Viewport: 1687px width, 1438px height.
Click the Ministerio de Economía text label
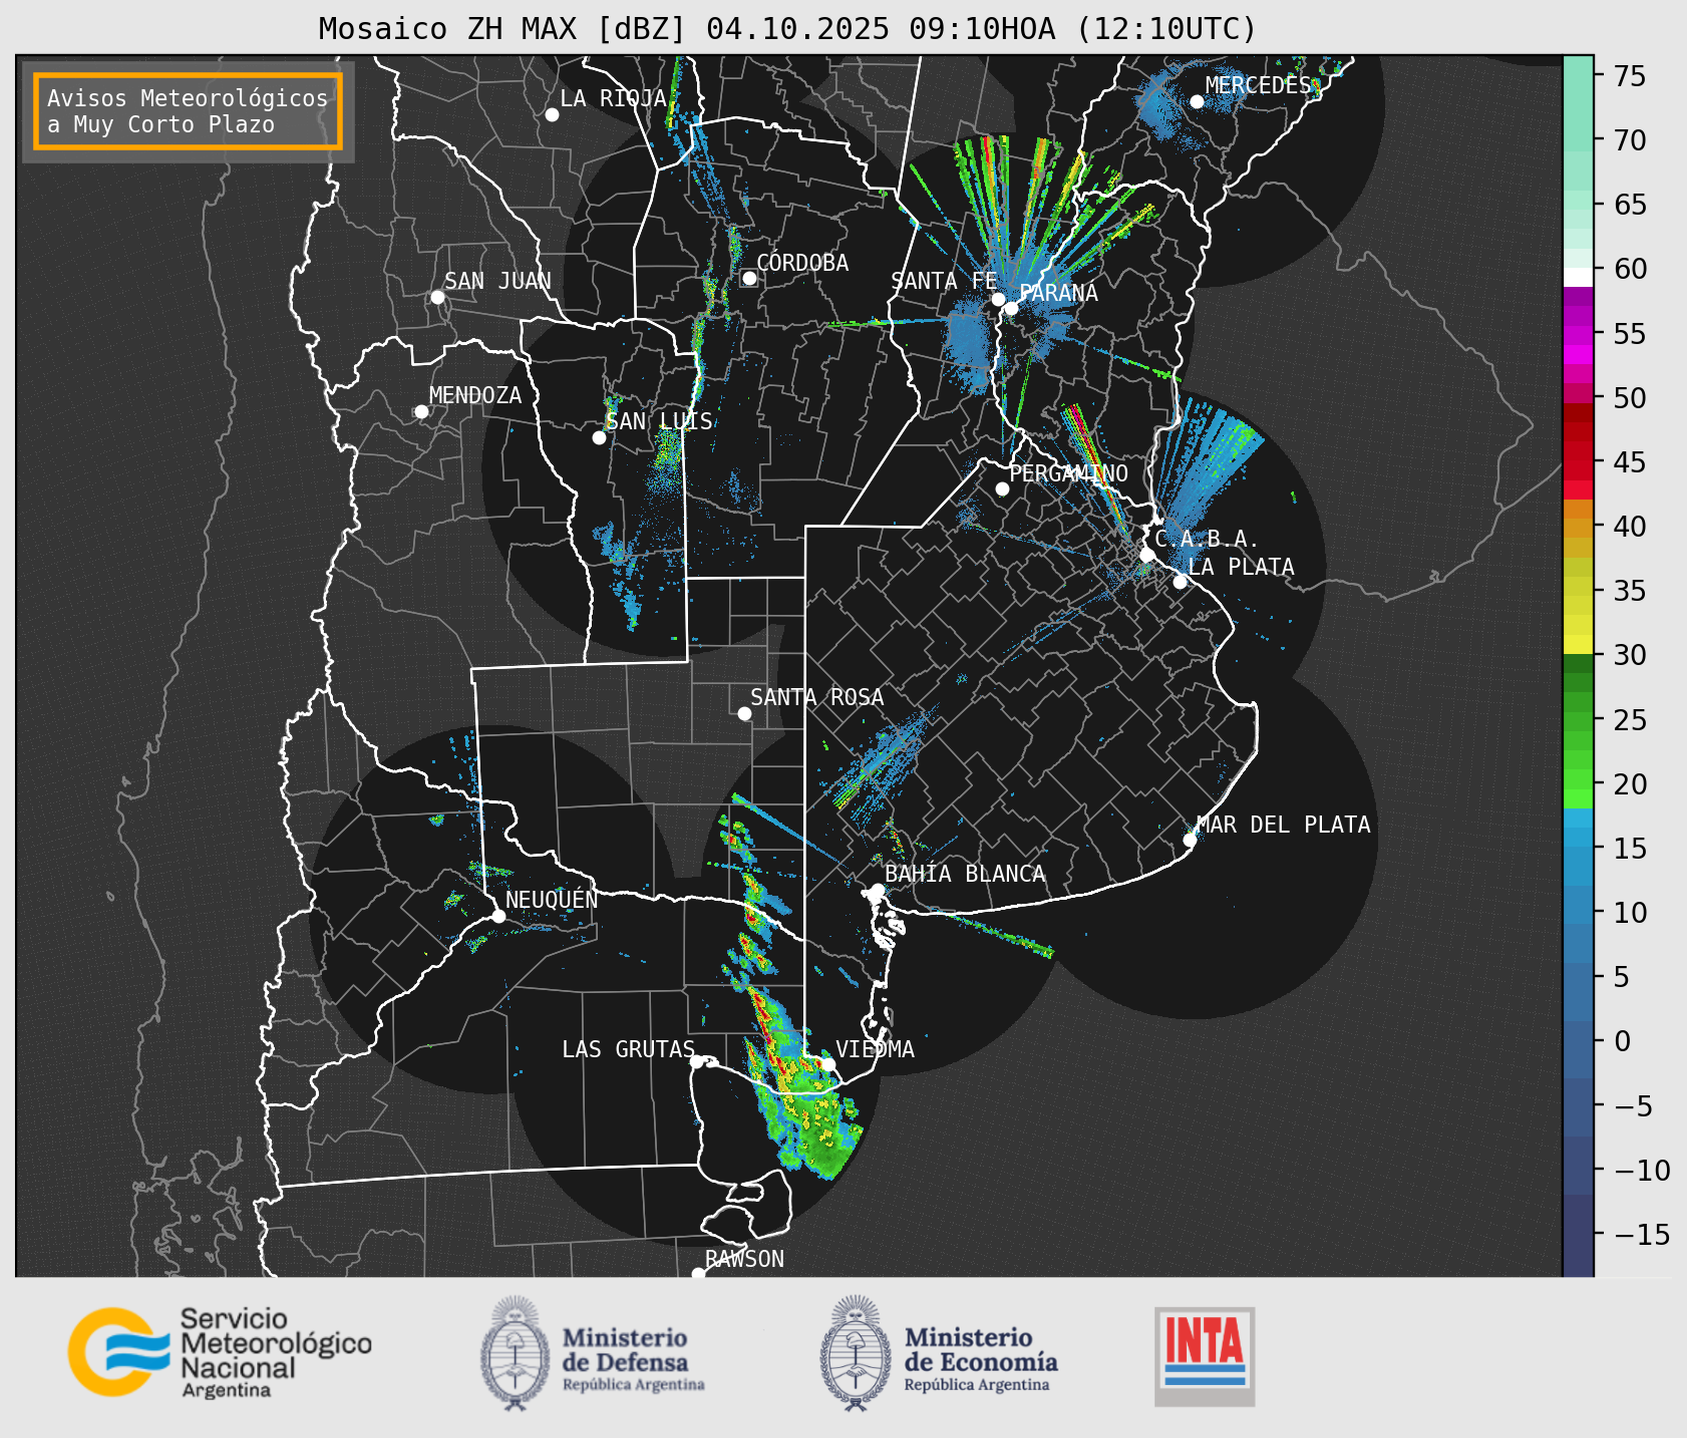coord(980,1352)
